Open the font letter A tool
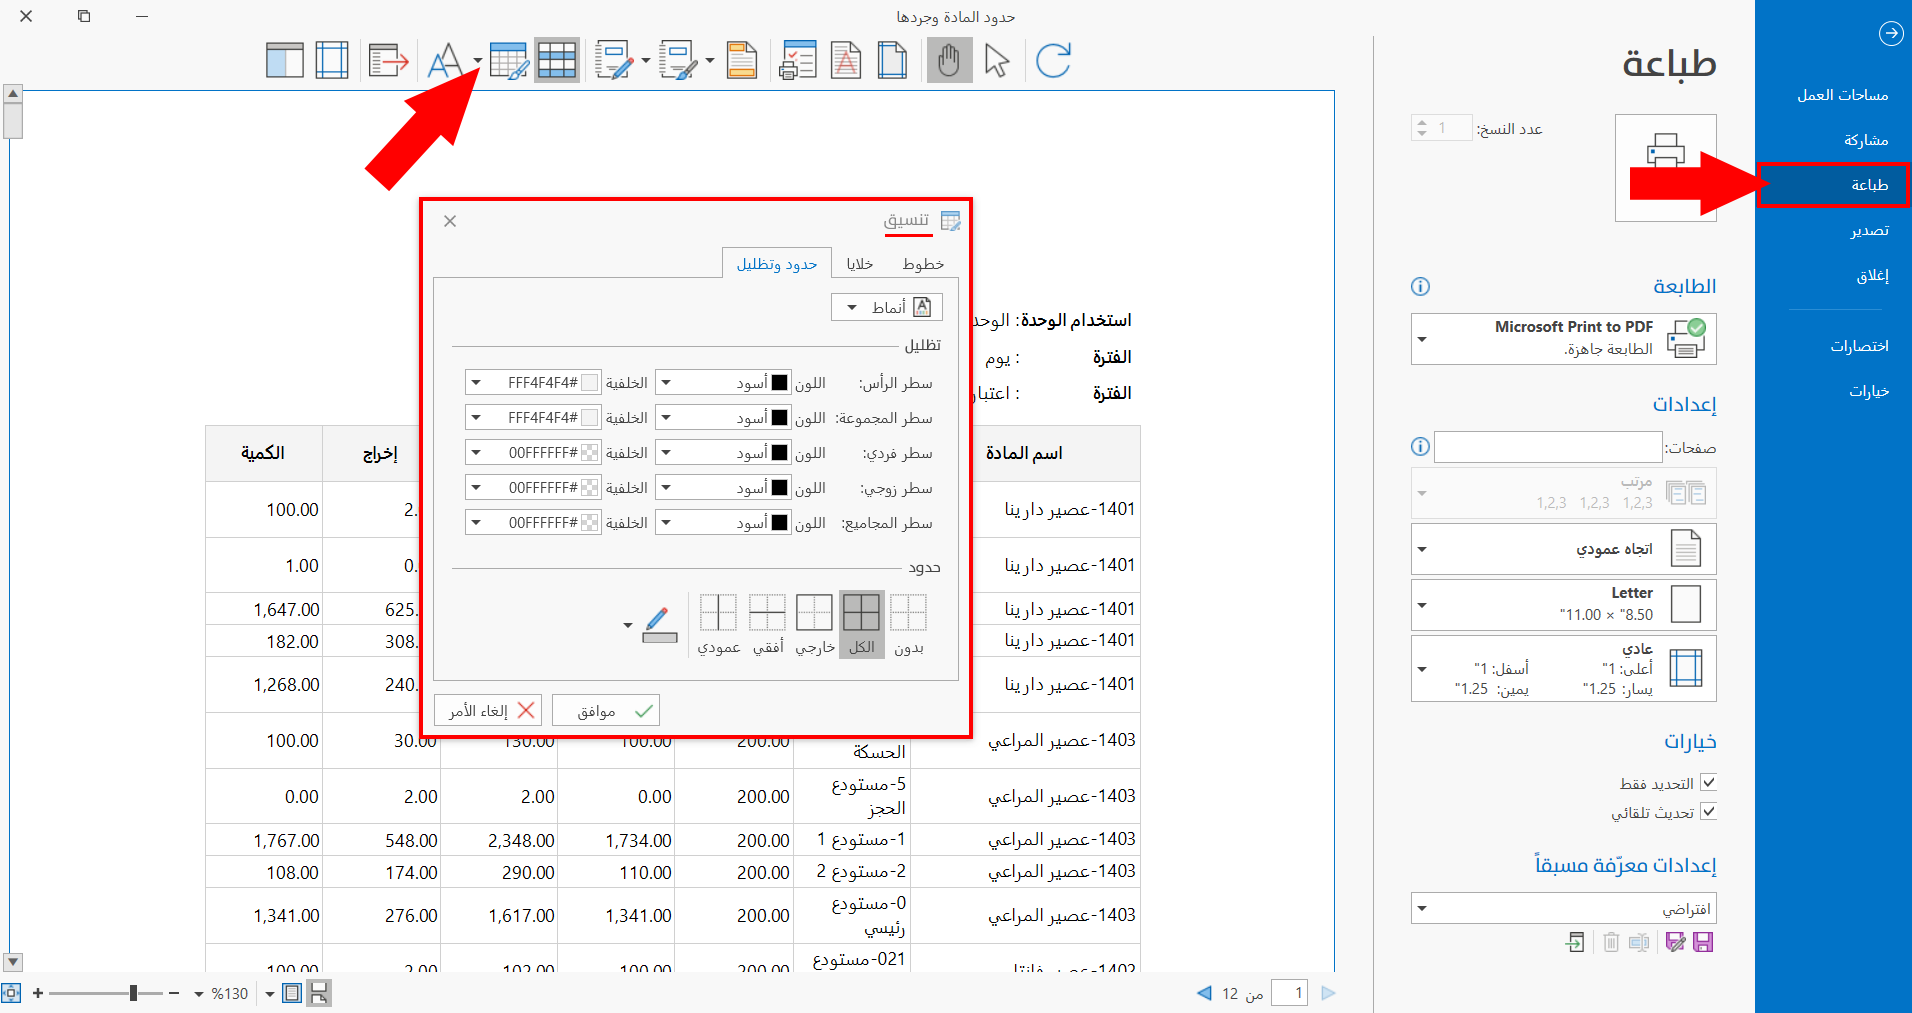This screenshot has height=1013, width=1912. pos(445,61)
